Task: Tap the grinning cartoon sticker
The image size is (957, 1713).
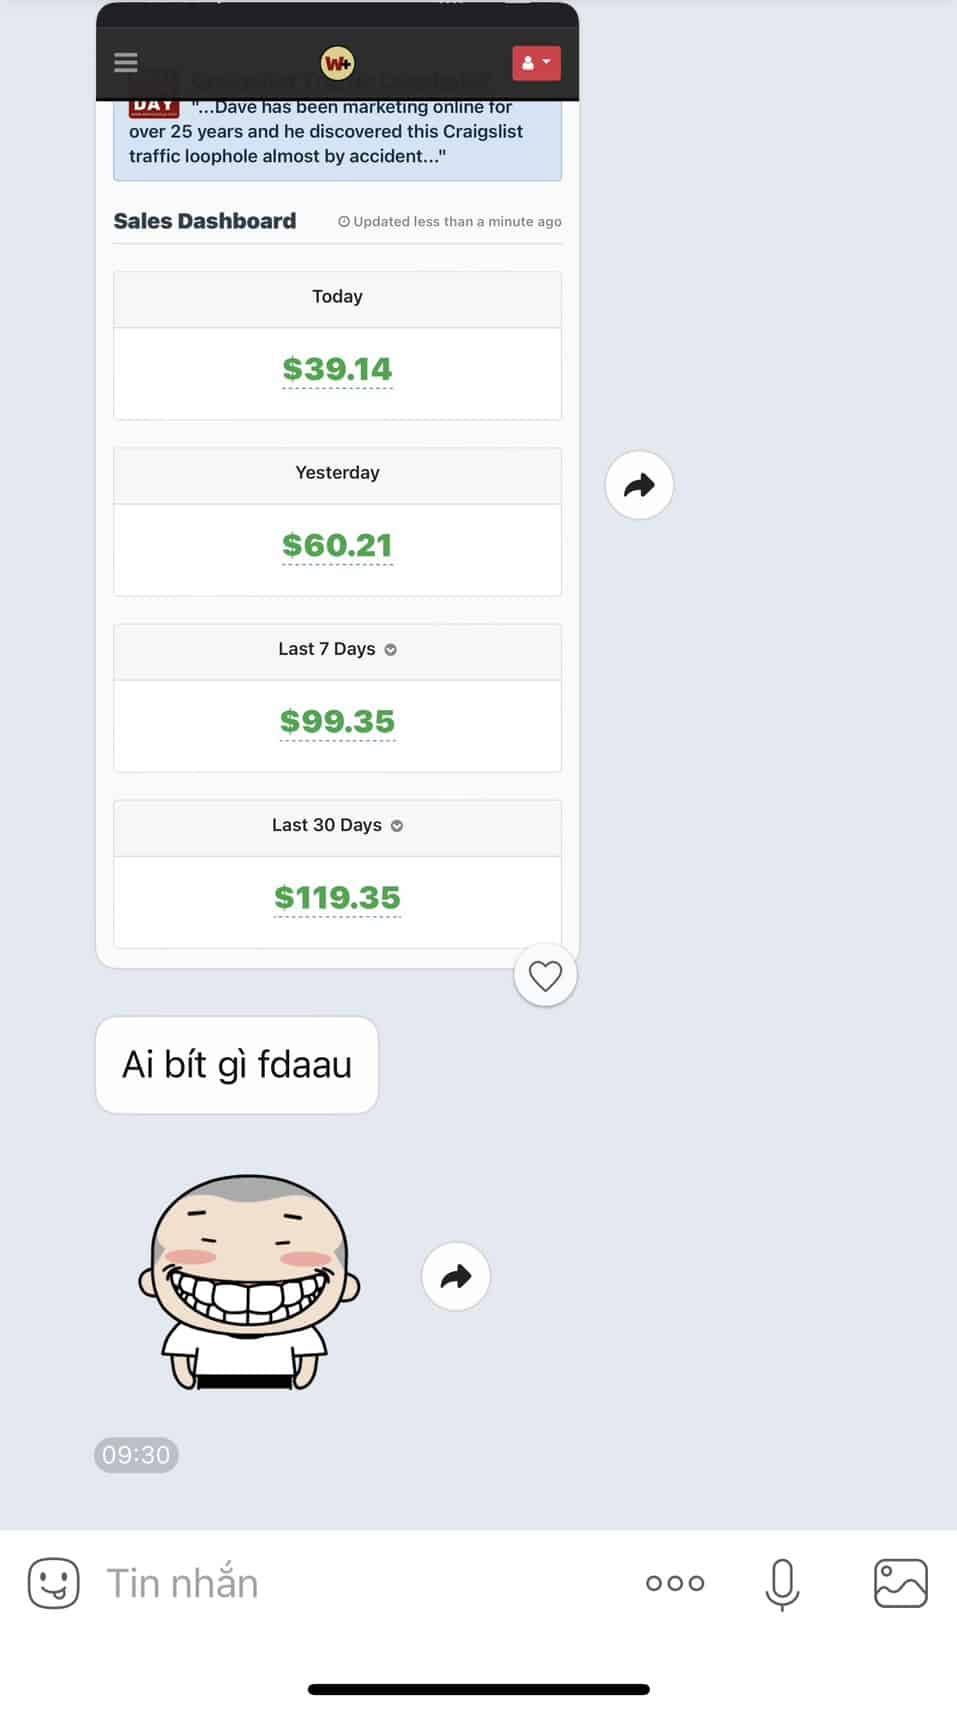Action: [x=248, y=1282]
